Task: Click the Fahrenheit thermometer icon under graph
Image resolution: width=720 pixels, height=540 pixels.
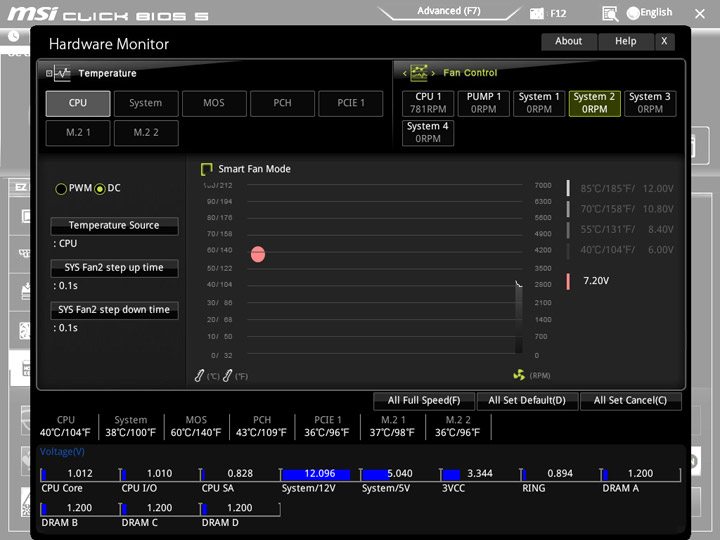Action: click(227, 376)
